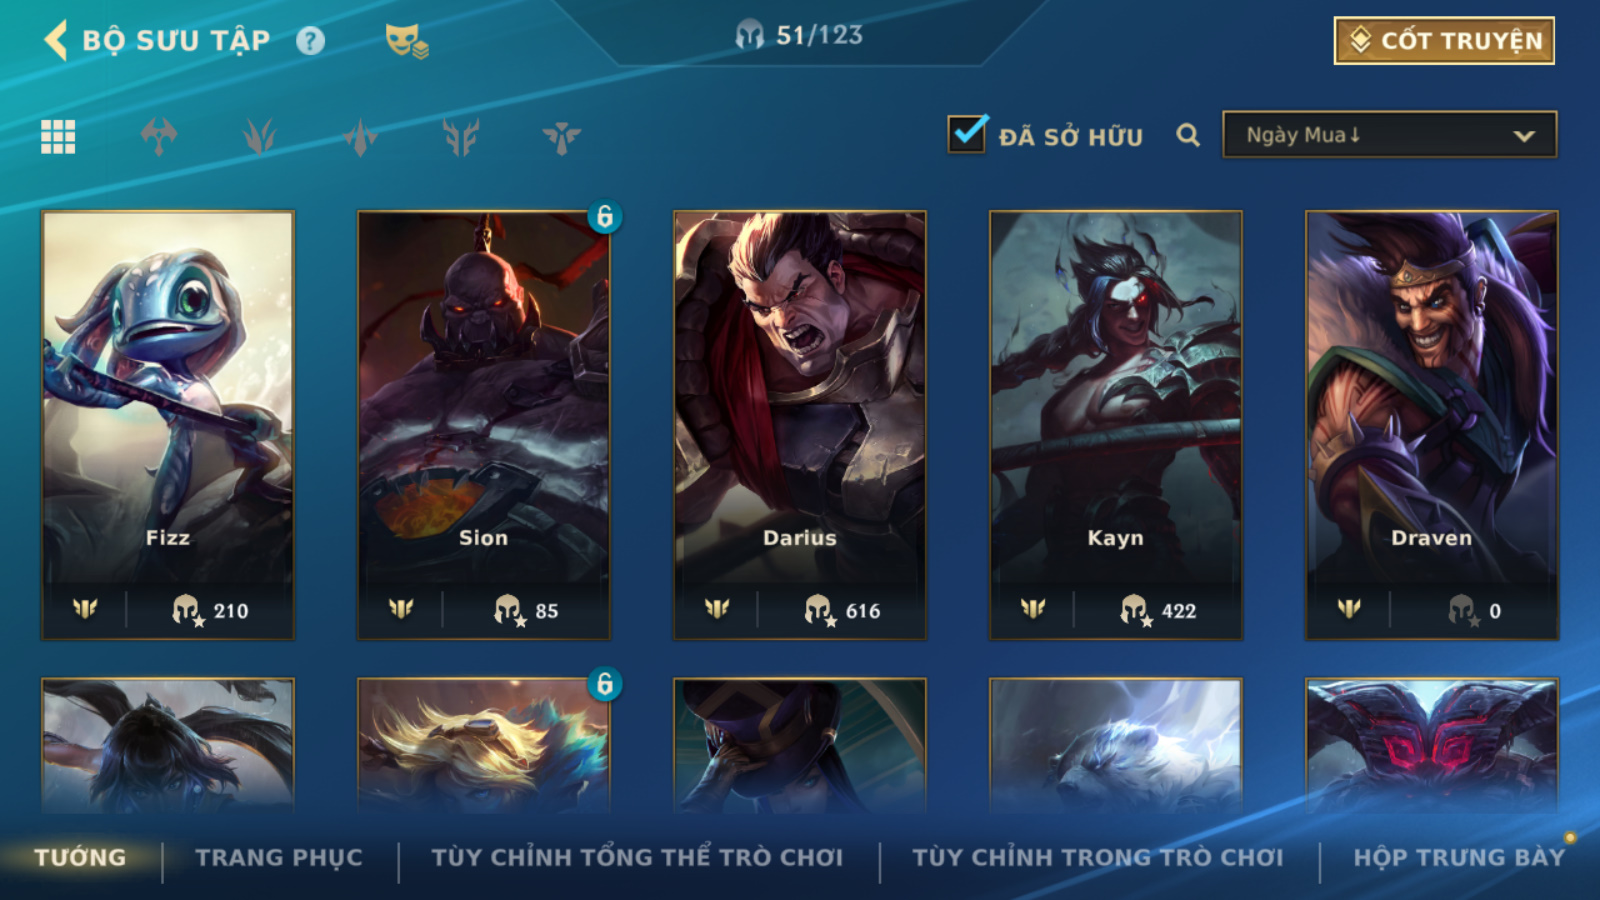Open the Hộp Trưng Bày tab
Viewport: 1600px width, 900px height.
pos(1459,858)
